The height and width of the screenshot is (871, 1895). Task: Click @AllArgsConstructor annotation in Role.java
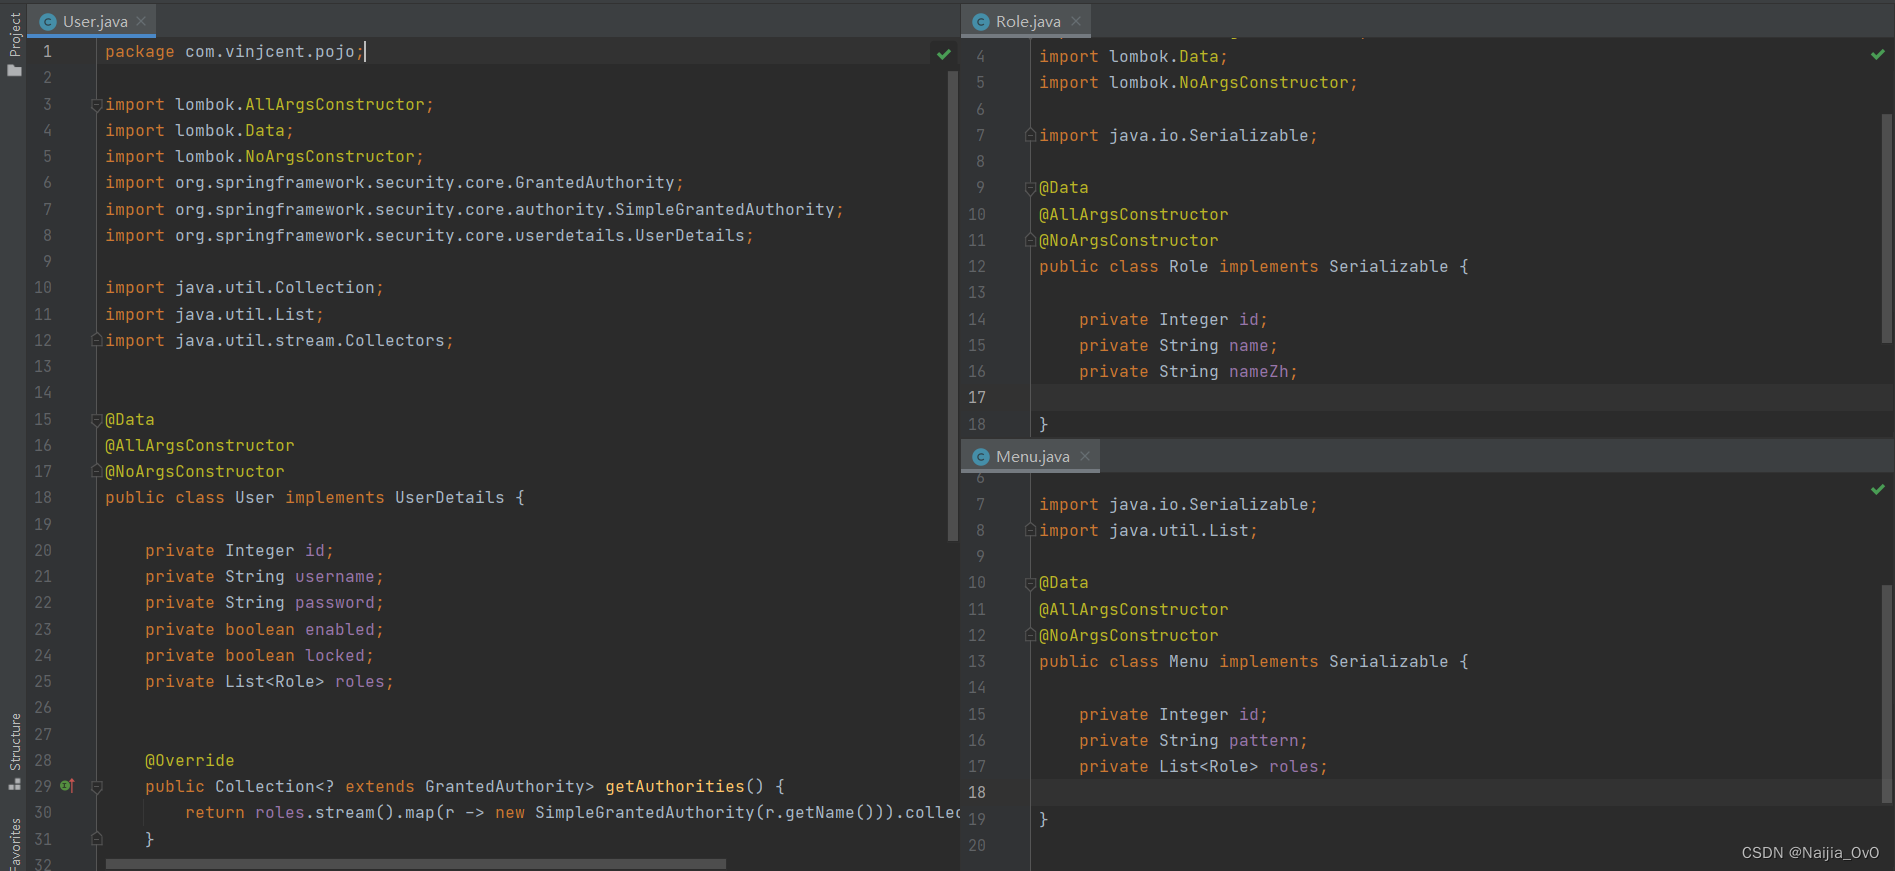pyautogui.click(x=1134, y=214)
